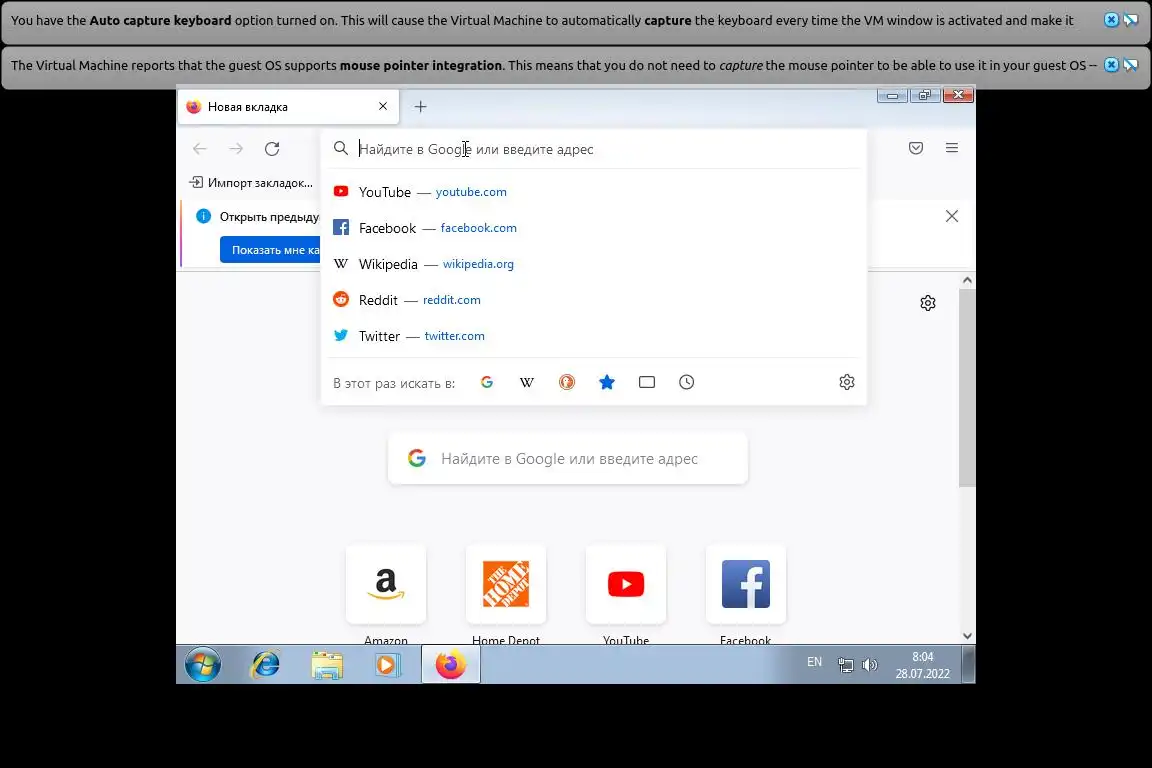Dismiss the Auto capture keyboard notification

click(1112, 20)
